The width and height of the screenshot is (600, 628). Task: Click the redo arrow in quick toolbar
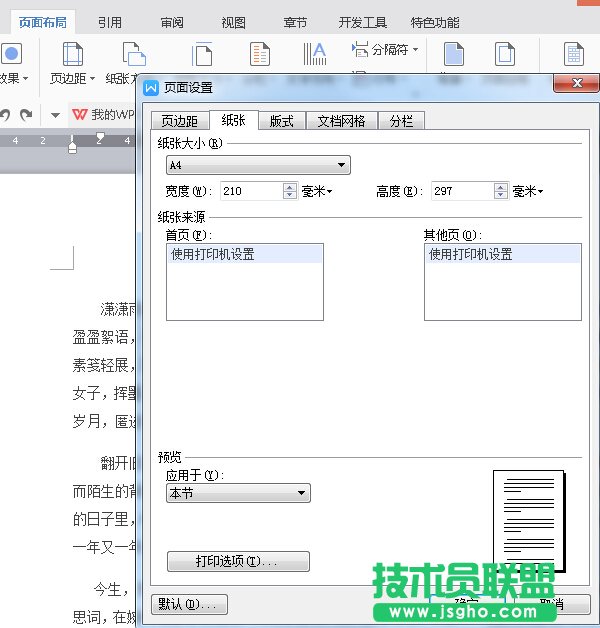[27, 115]
